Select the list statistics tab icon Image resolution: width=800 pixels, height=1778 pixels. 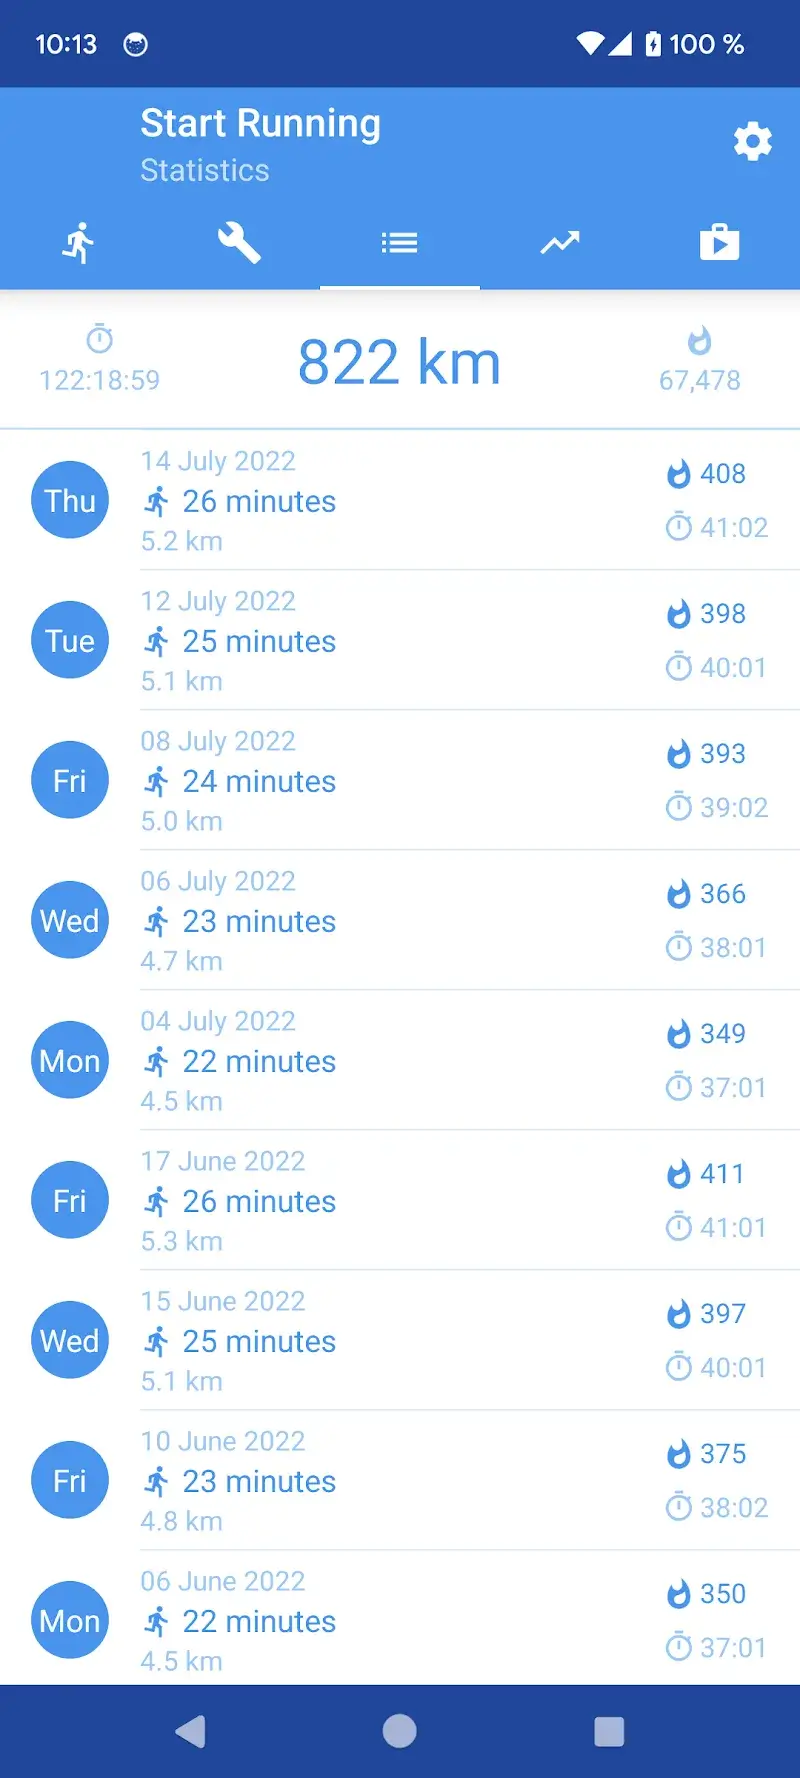[x=399, y=243]
